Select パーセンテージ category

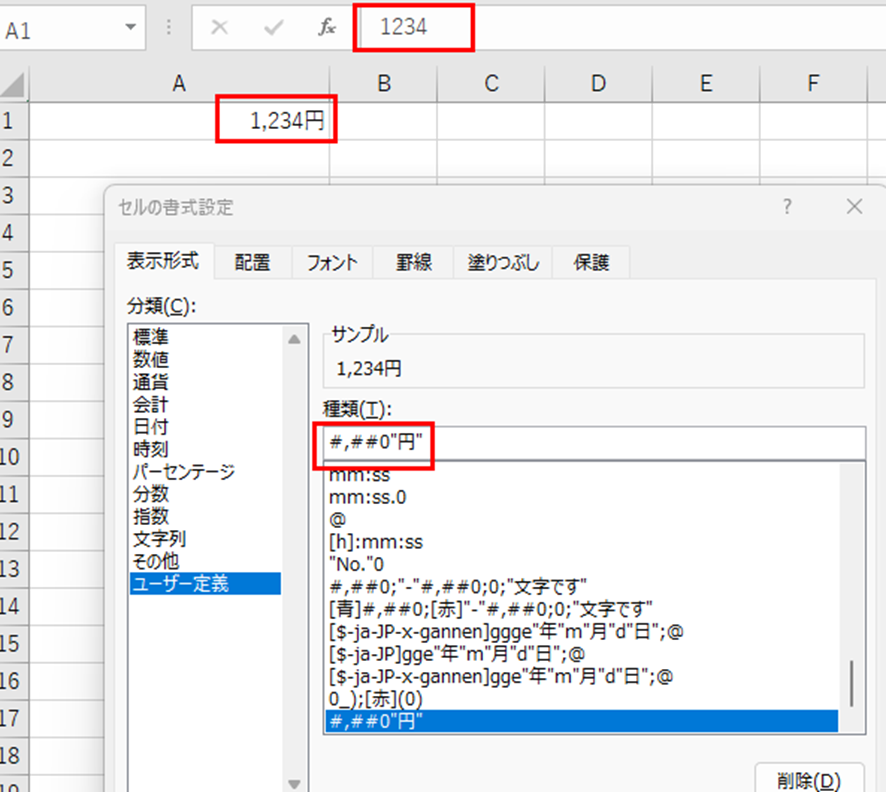pos(184,471)
